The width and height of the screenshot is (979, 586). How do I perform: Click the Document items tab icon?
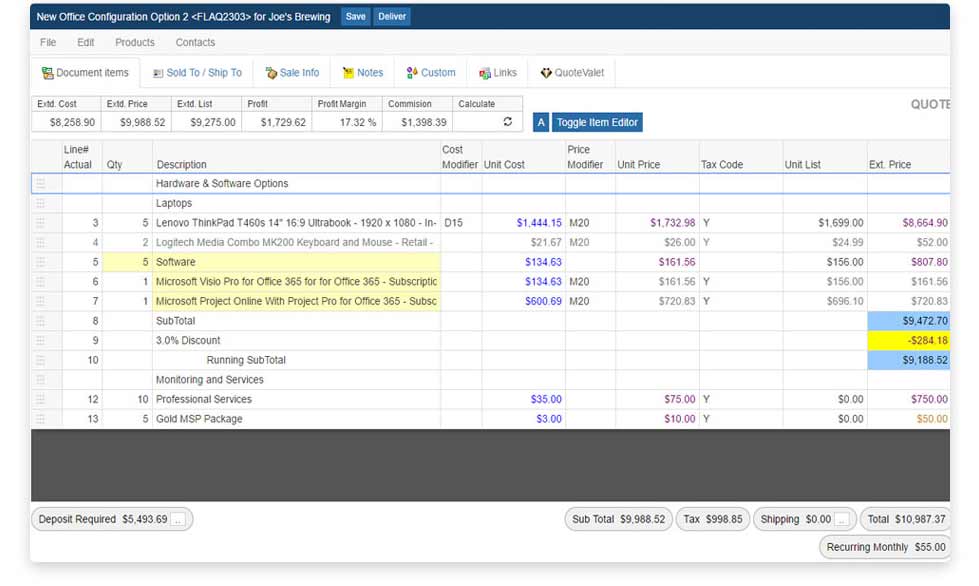tap(47, 73)
